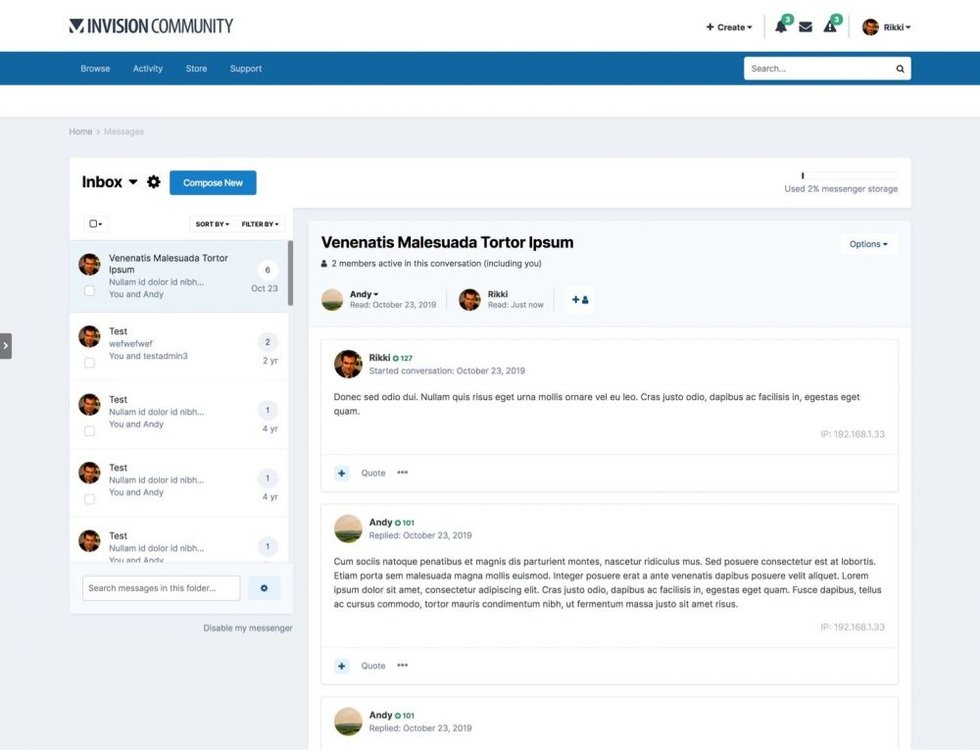Open the Store menu item

tap(196, 69)
